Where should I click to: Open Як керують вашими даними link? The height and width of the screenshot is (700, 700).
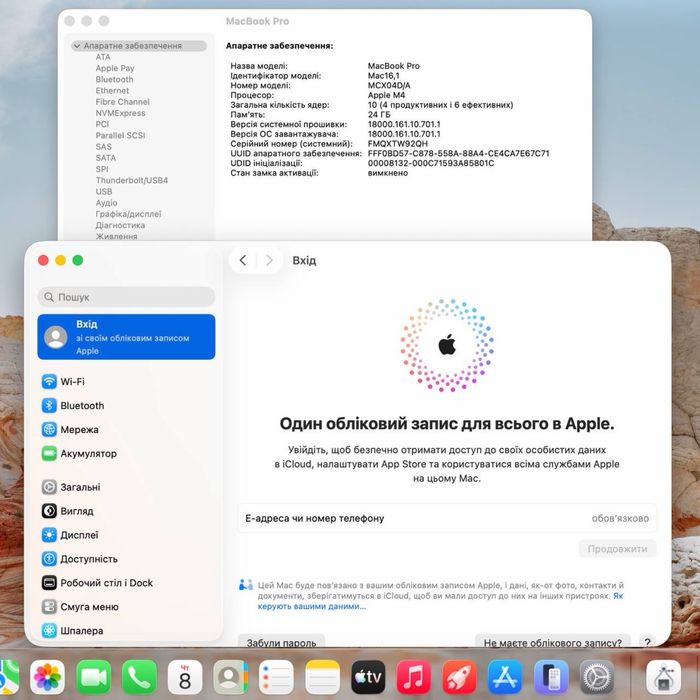312,606
